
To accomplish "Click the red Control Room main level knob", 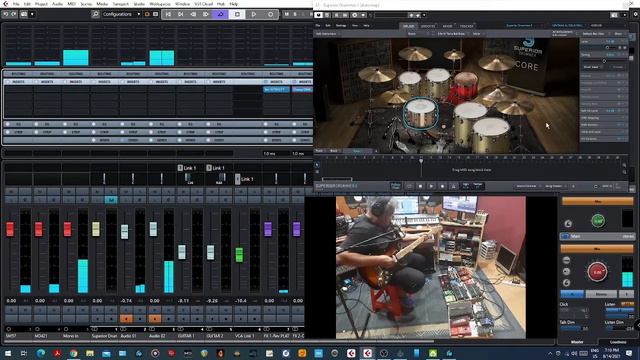I will coord(597,272).
